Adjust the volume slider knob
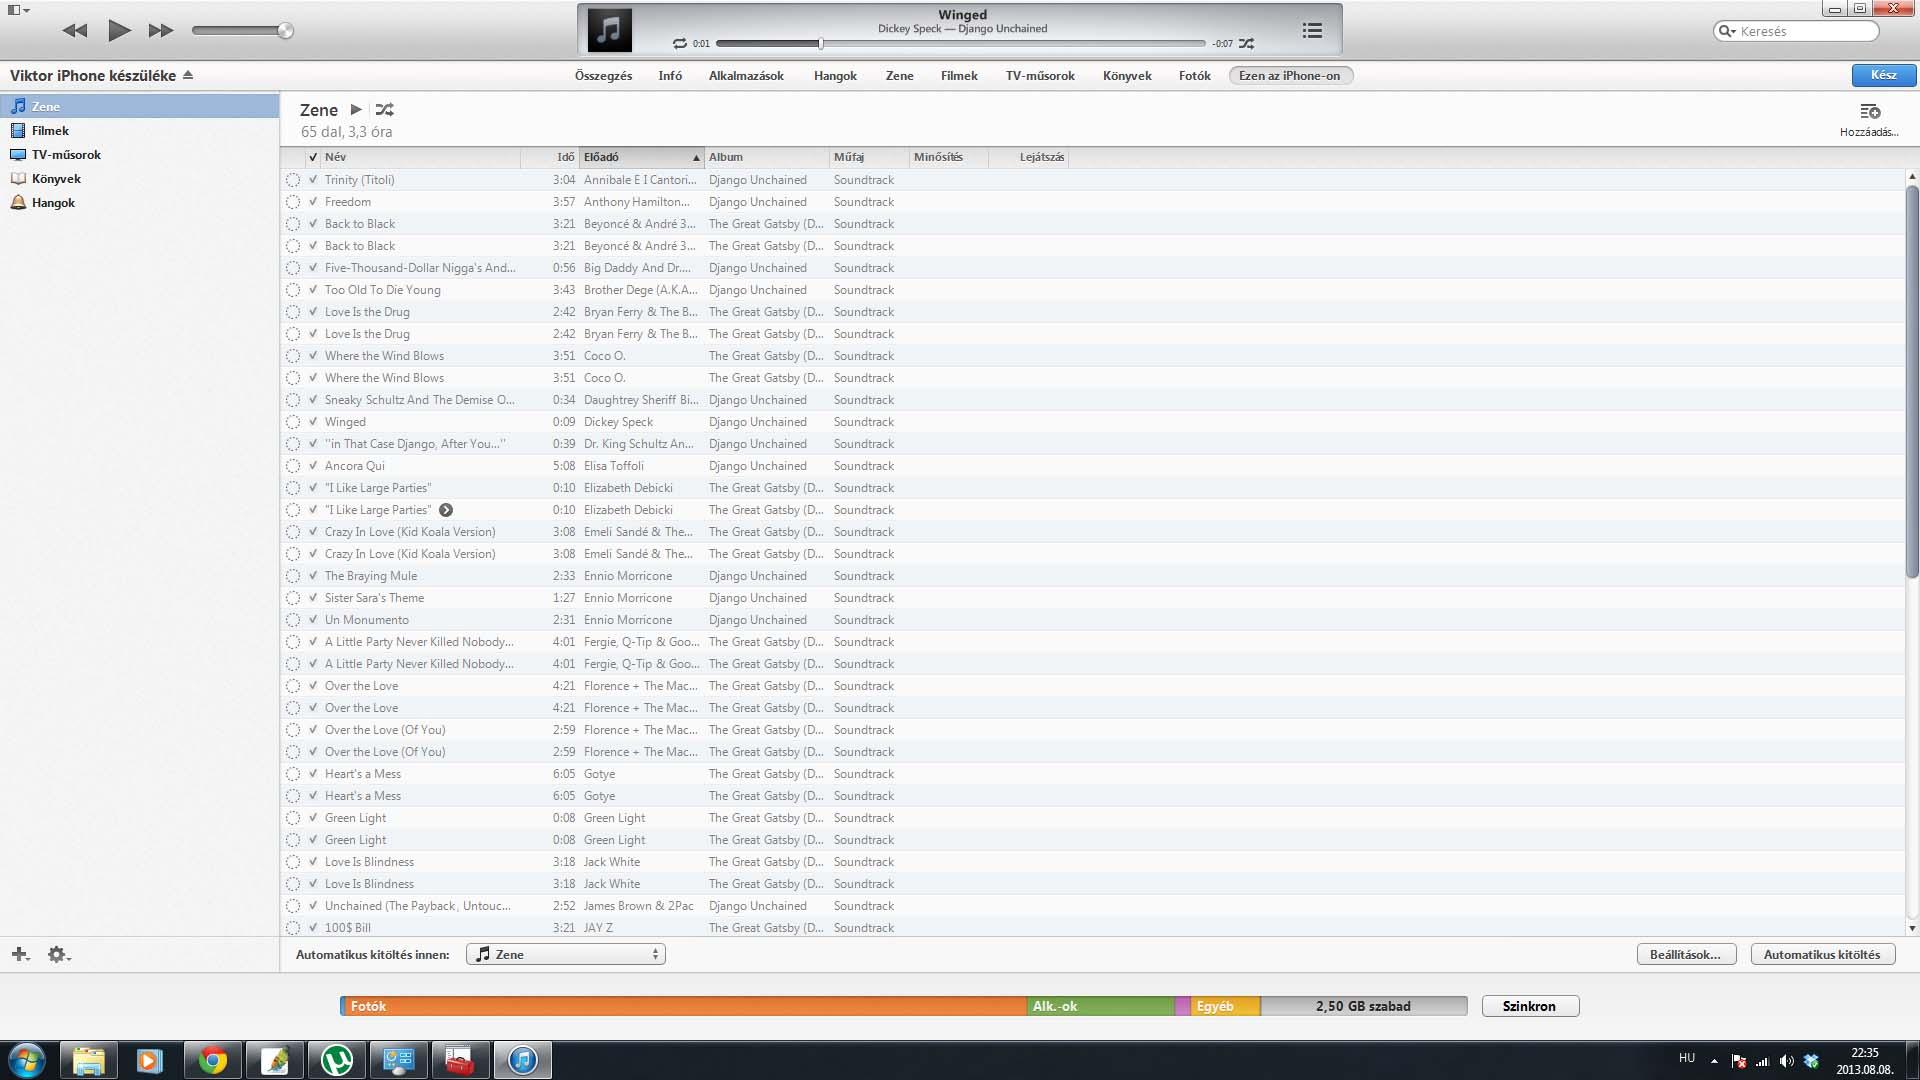The image size is (1920, 1080). click(285, 31)
